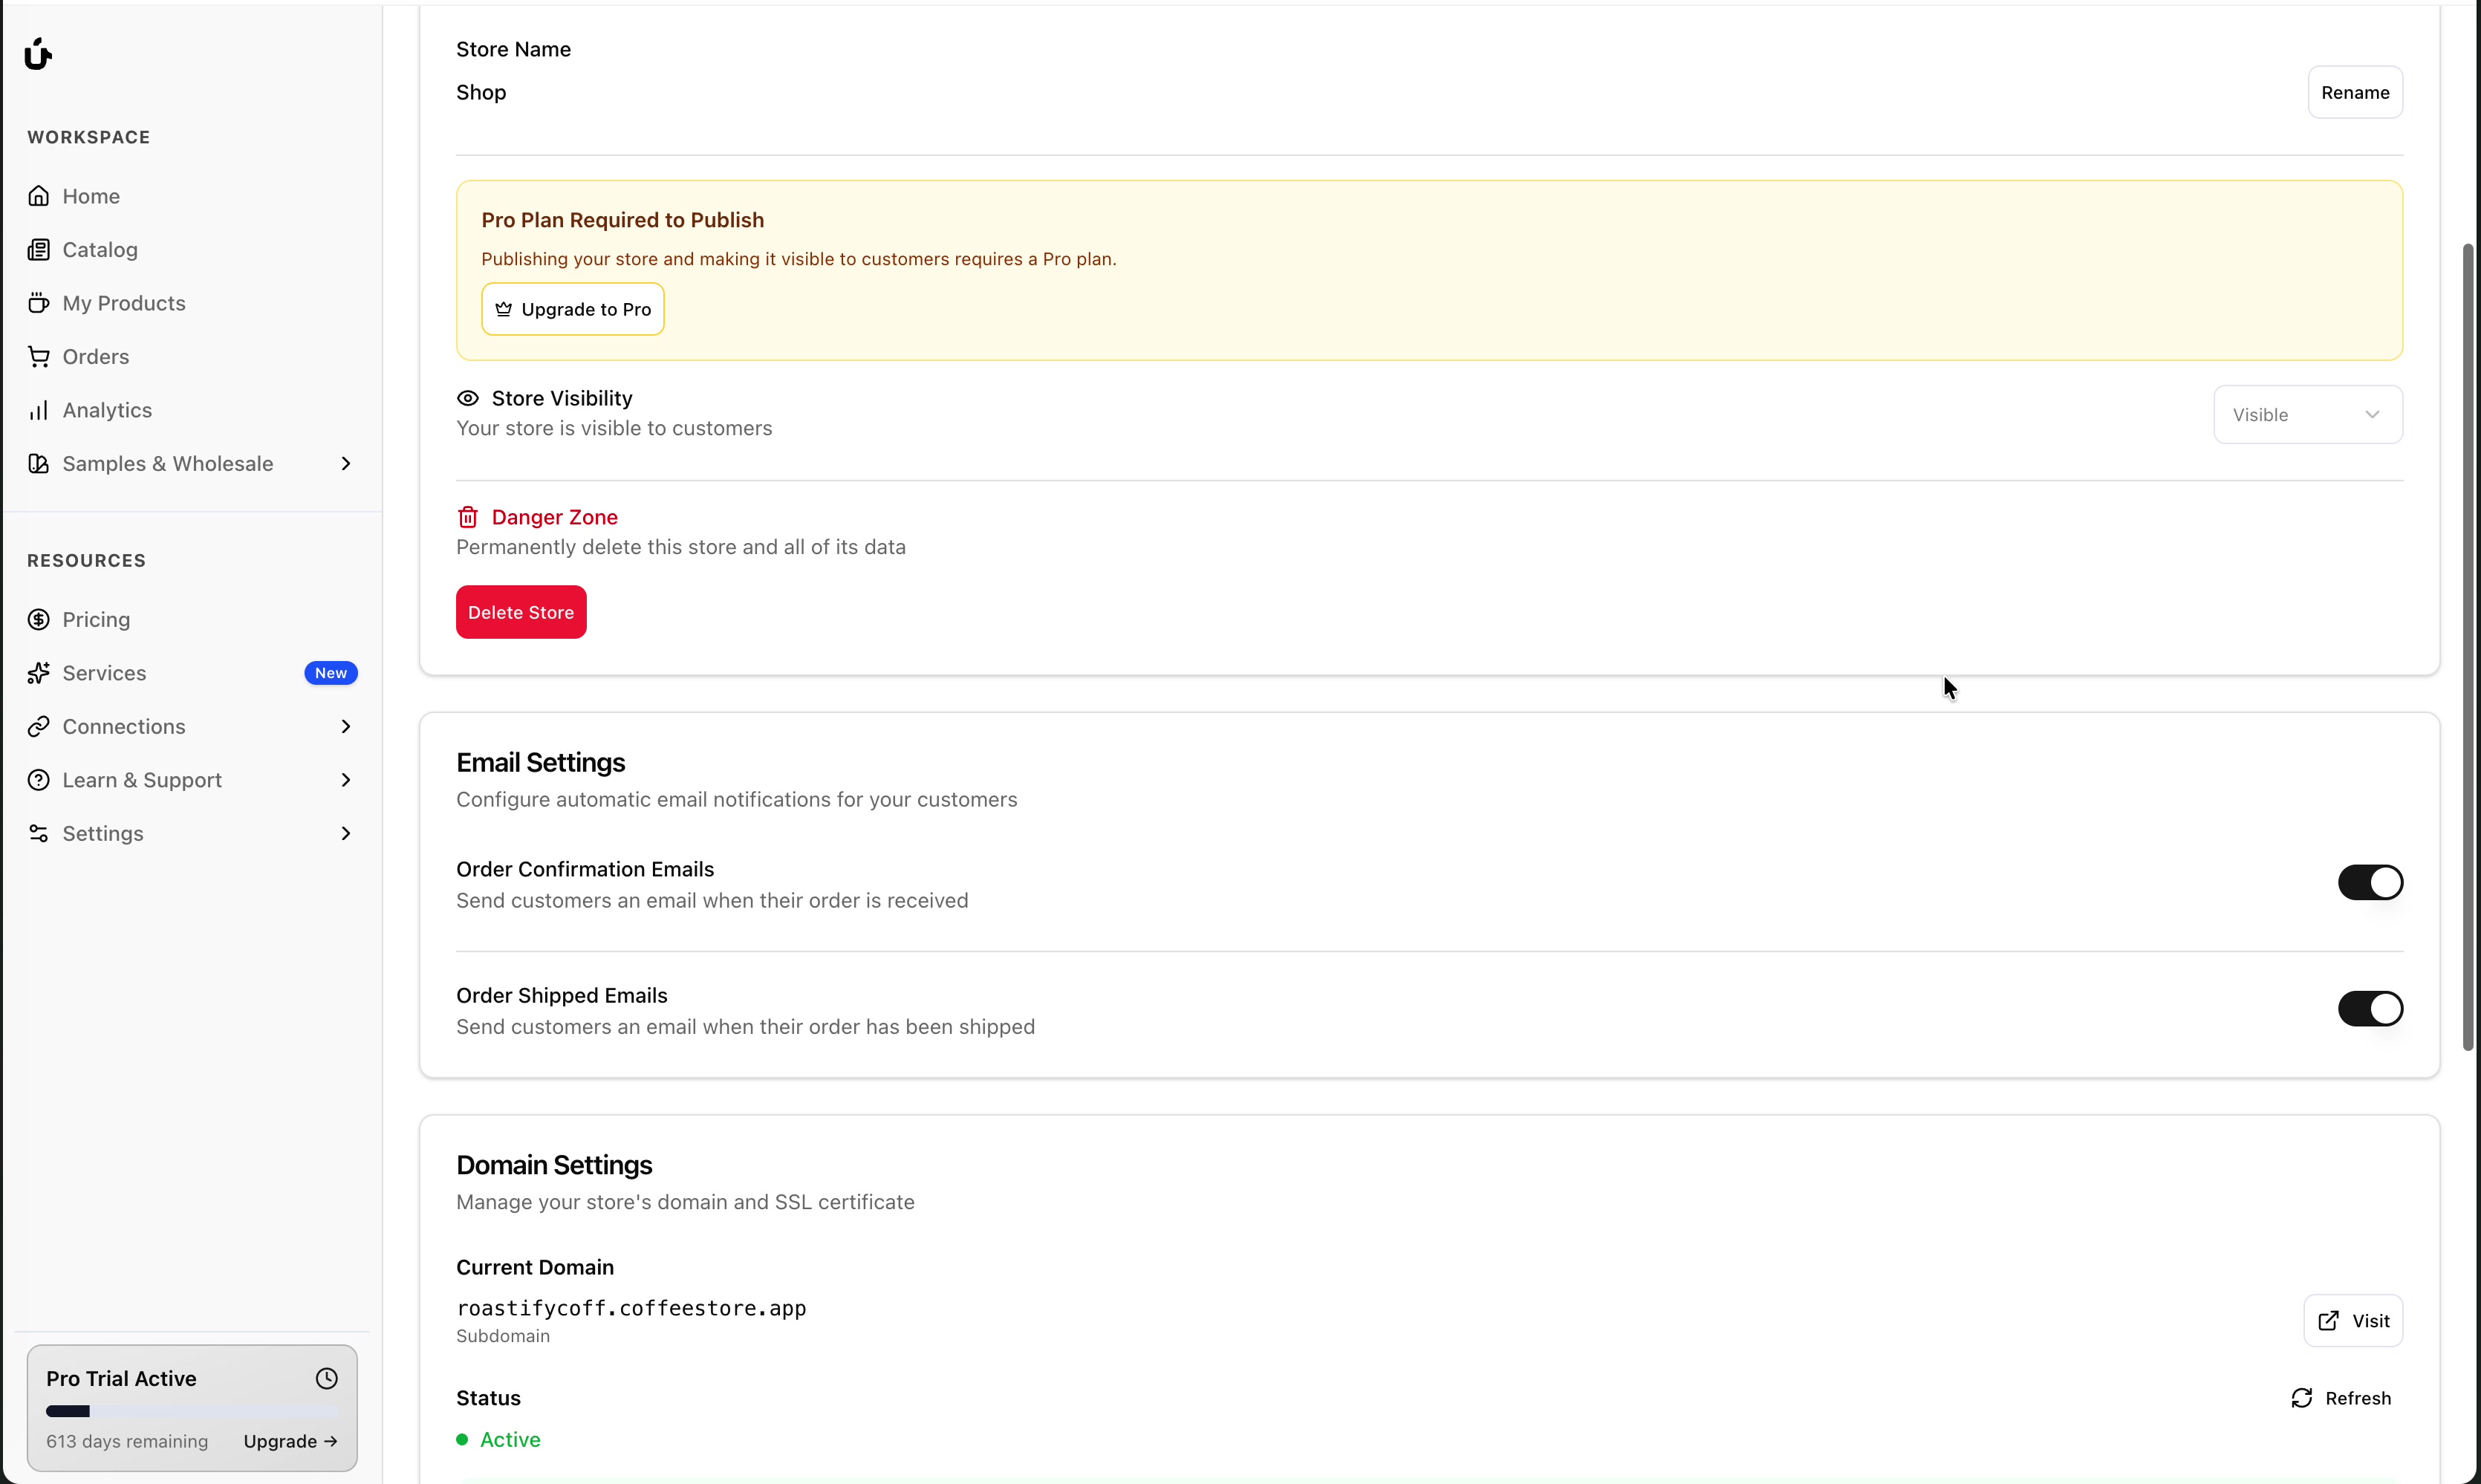Image resolution: width=2481 pixels, height=1484 pixels.
Task: Click the My Products cup icon
Action: pos(39,303)
